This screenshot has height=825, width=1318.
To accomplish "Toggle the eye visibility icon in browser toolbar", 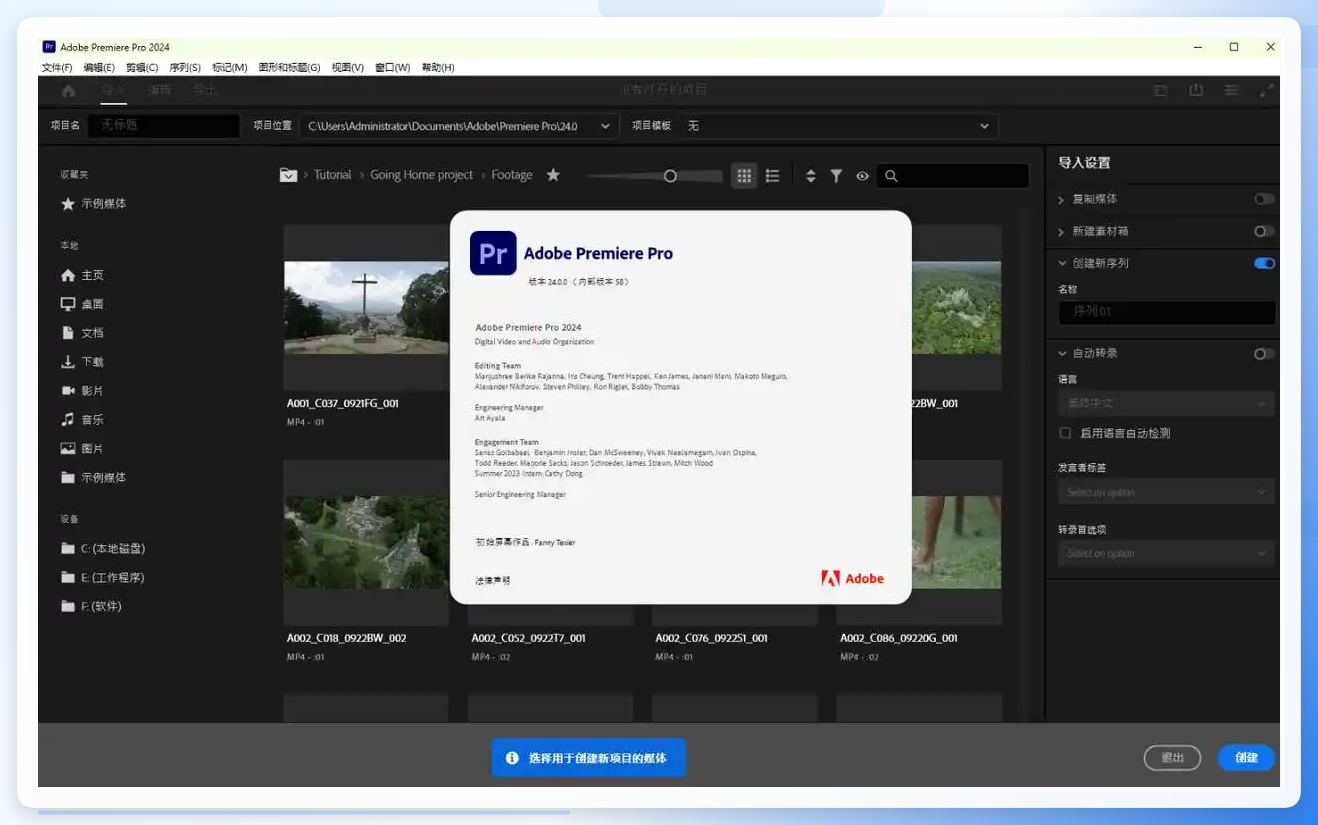I will [862, 176].
